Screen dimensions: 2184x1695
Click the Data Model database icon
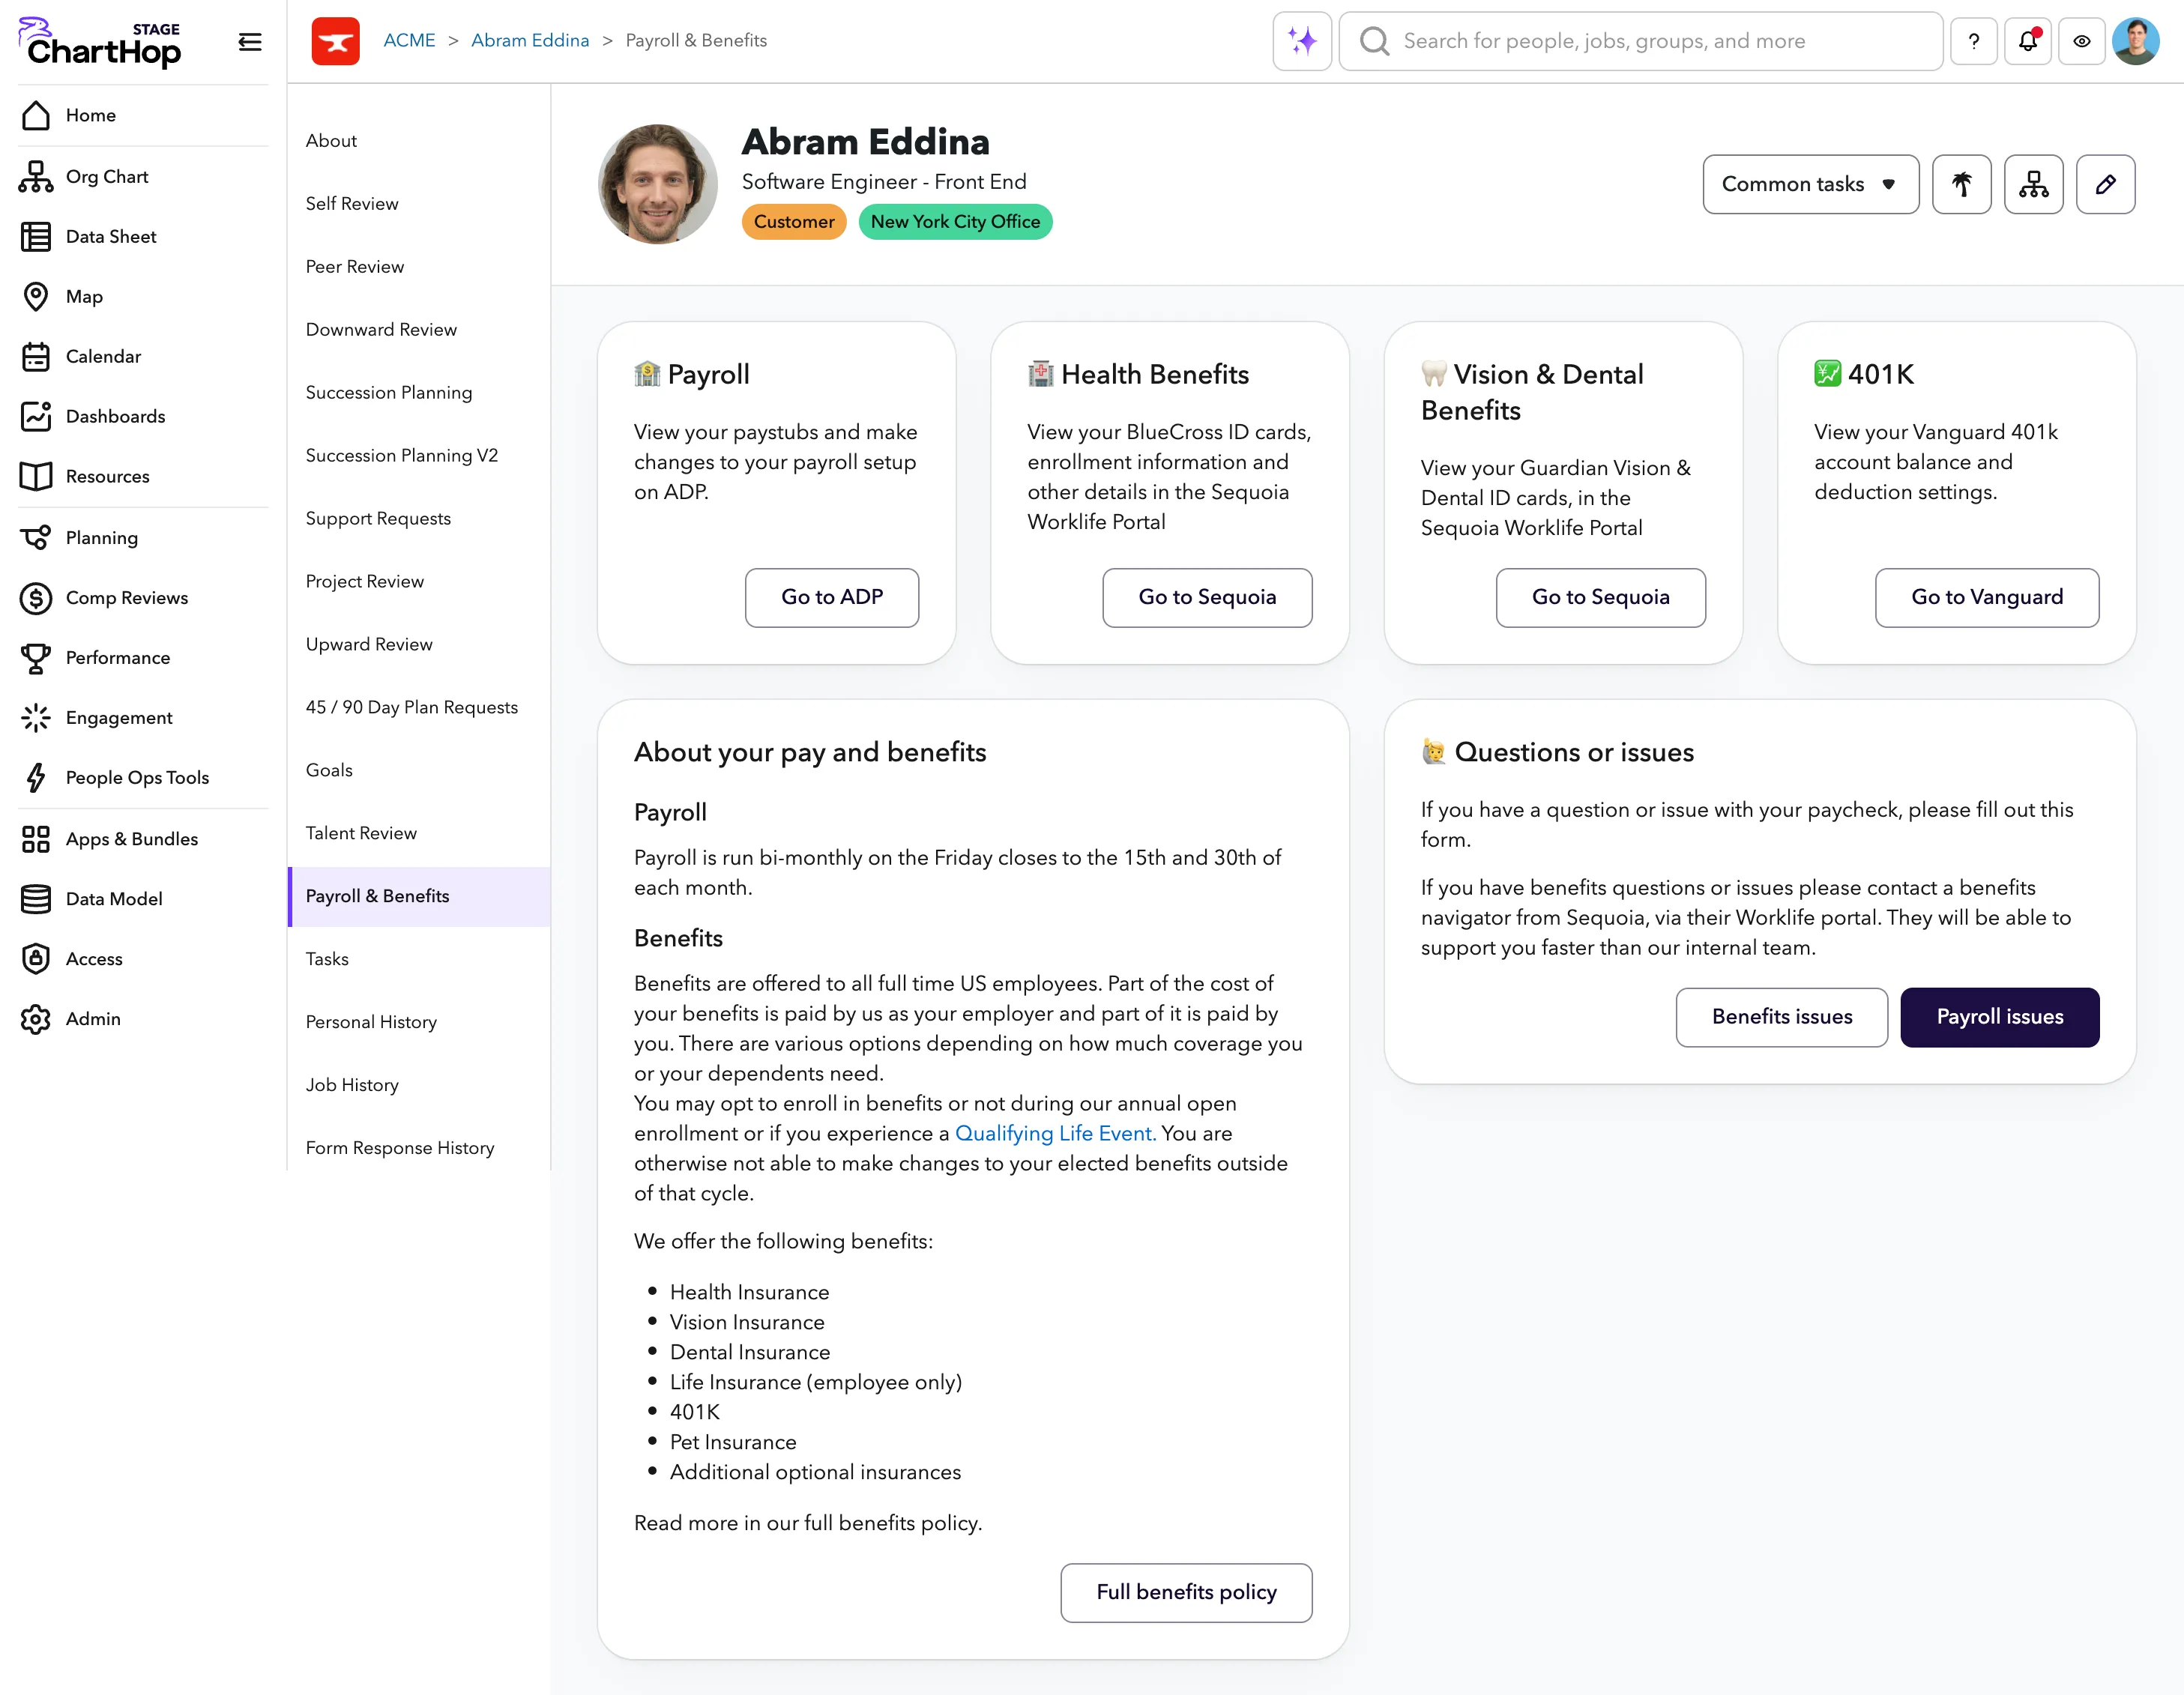(x=36, y=899)
